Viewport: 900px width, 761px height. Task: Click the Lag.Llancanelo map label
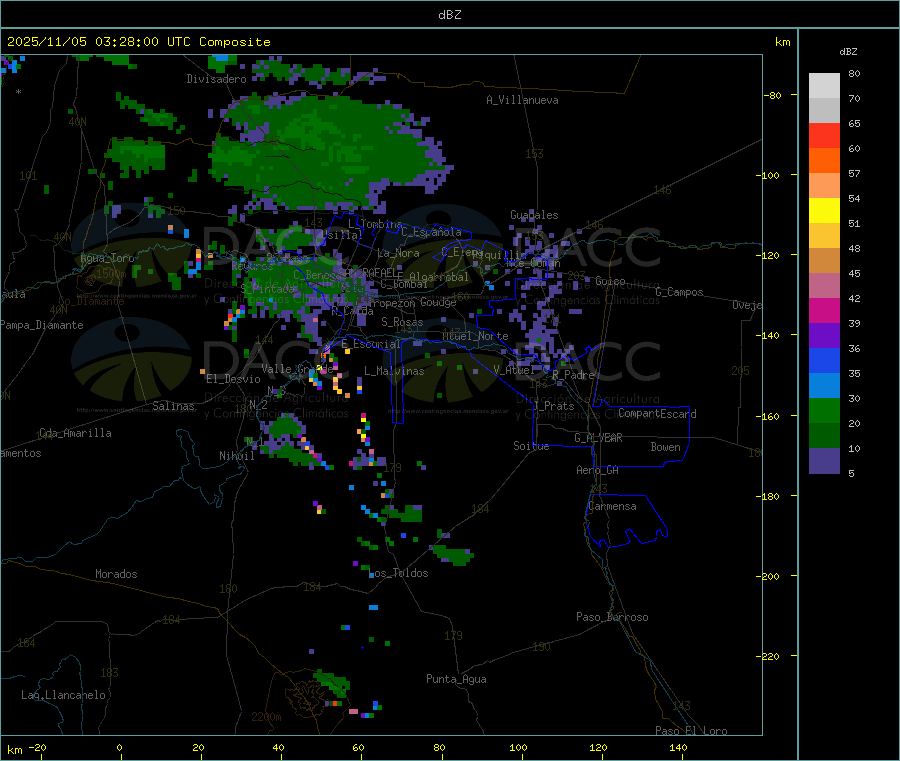[64, 695]
